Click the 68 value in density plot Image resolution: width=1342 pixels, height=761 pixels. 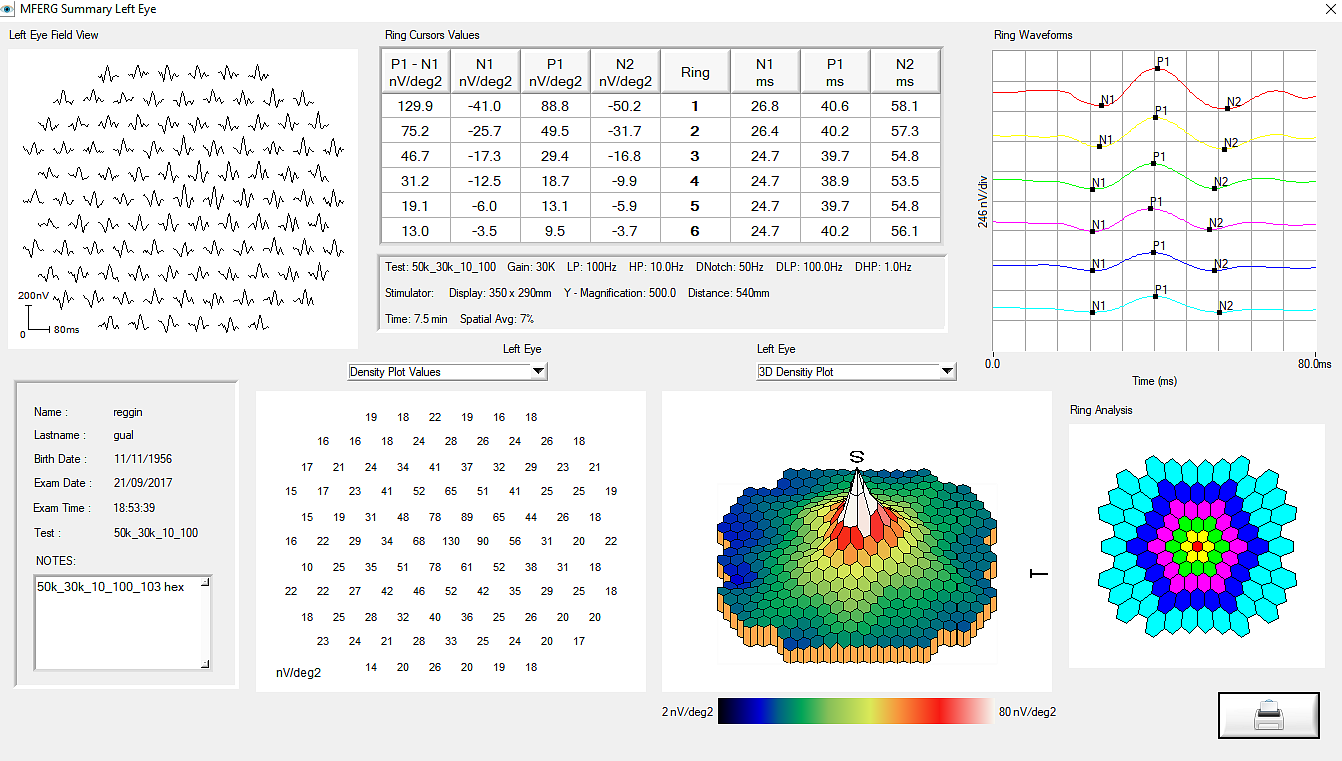coord(419,541)
